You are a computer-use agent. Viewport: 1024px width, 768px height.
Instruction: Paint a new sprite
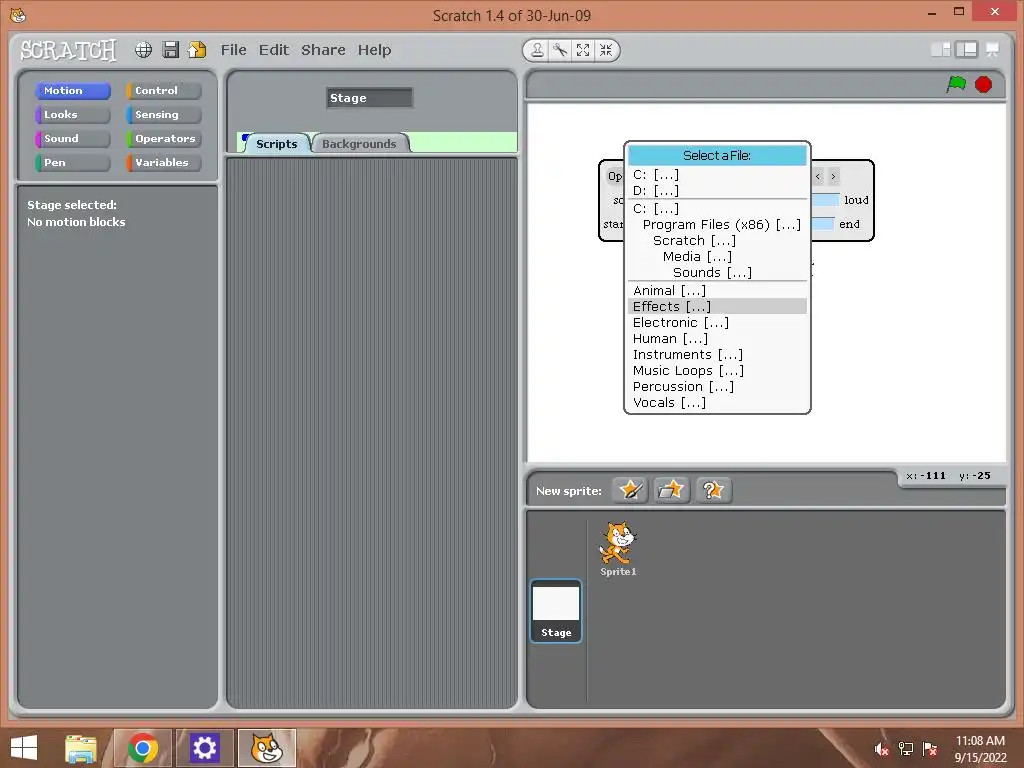pyautogui.click(x=630, y=490)
